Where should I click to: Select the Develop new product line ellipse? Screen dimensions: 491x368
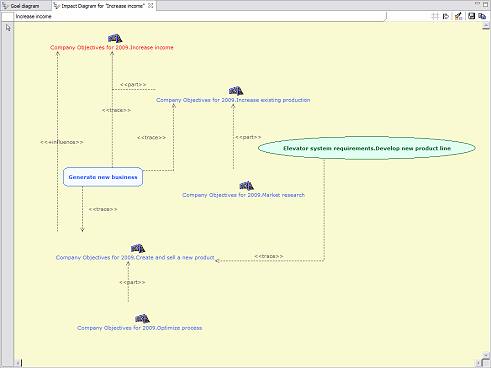coord(367,148)
